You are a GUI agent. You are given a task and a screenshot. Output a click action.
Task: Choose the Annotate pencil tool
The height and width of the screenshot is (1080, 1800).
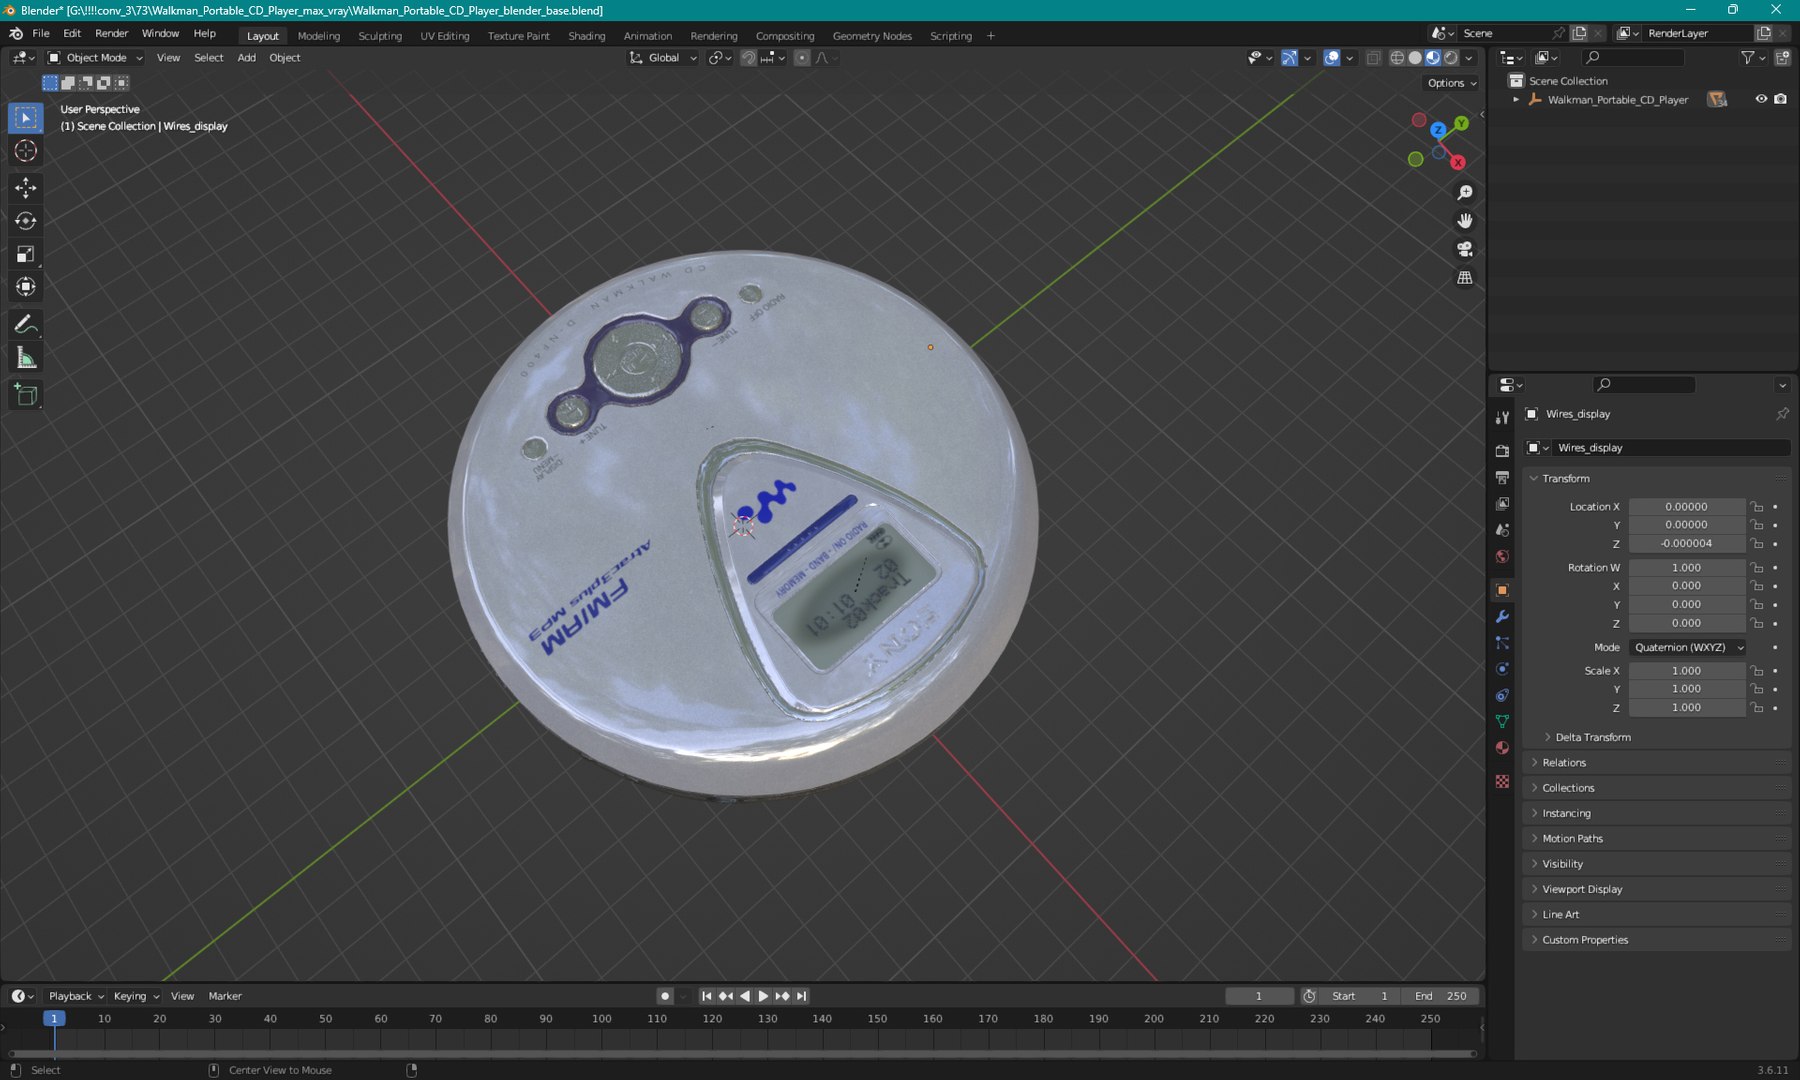26,324
